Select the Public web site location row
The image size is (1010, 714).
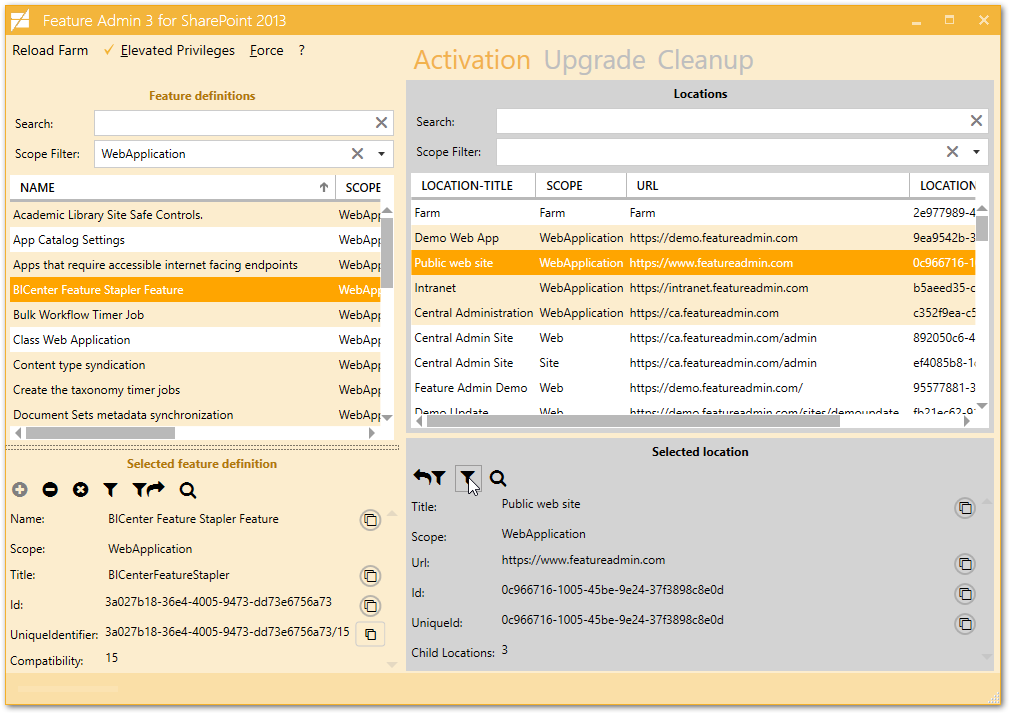694,263
